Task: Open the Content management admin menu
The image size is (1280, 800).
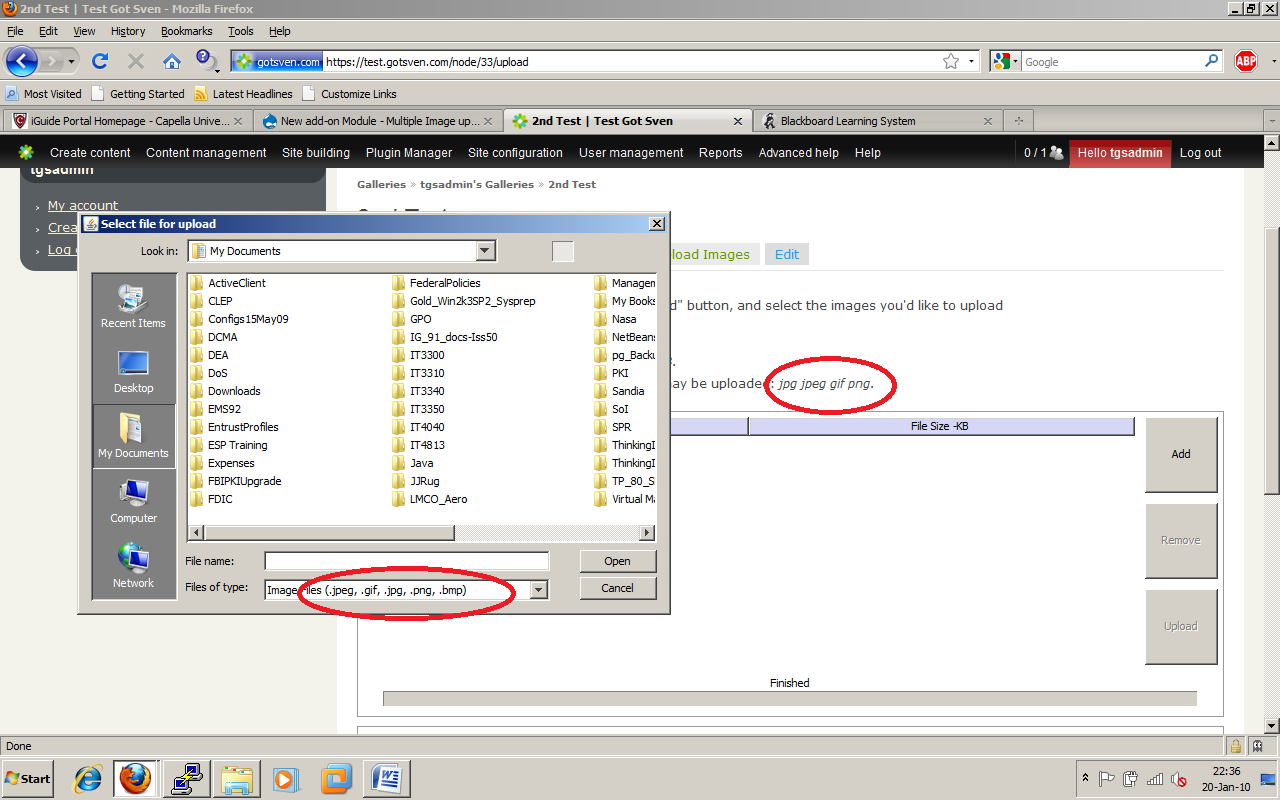Action: [x=206, y=153]
